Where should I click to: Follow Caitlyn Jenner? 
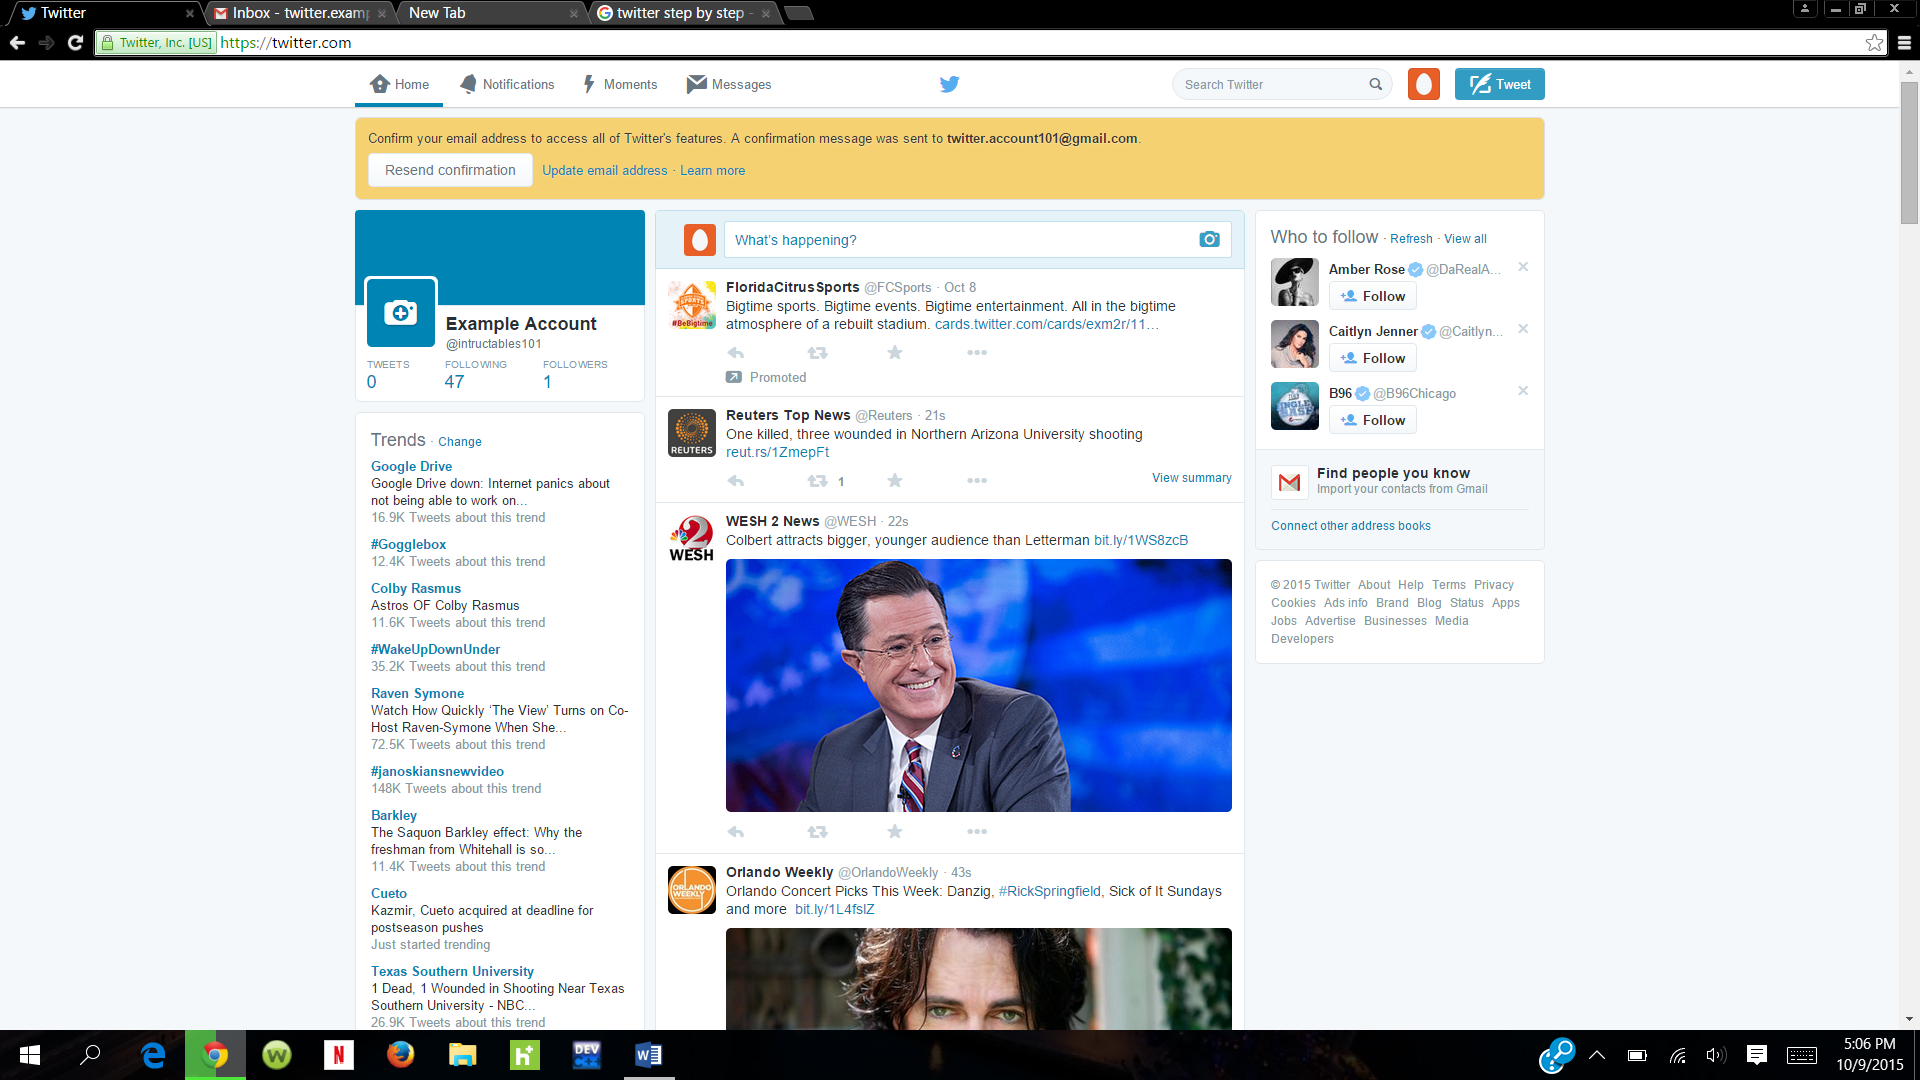[x=1372, y=359]
